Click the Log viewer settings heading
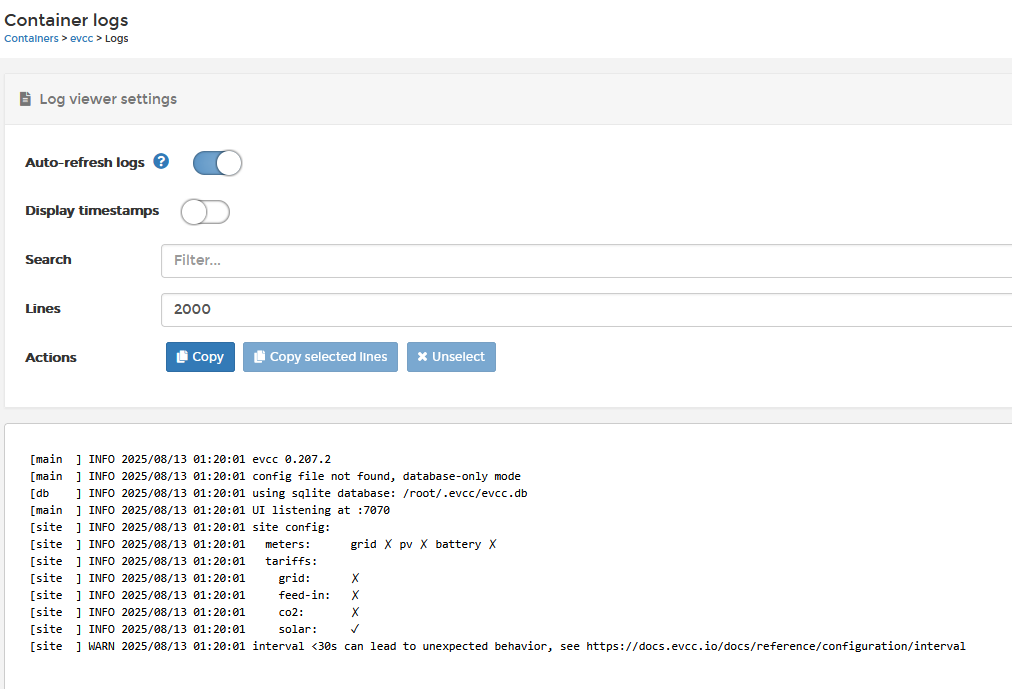 pyautogui.click(x=108, y=99)
